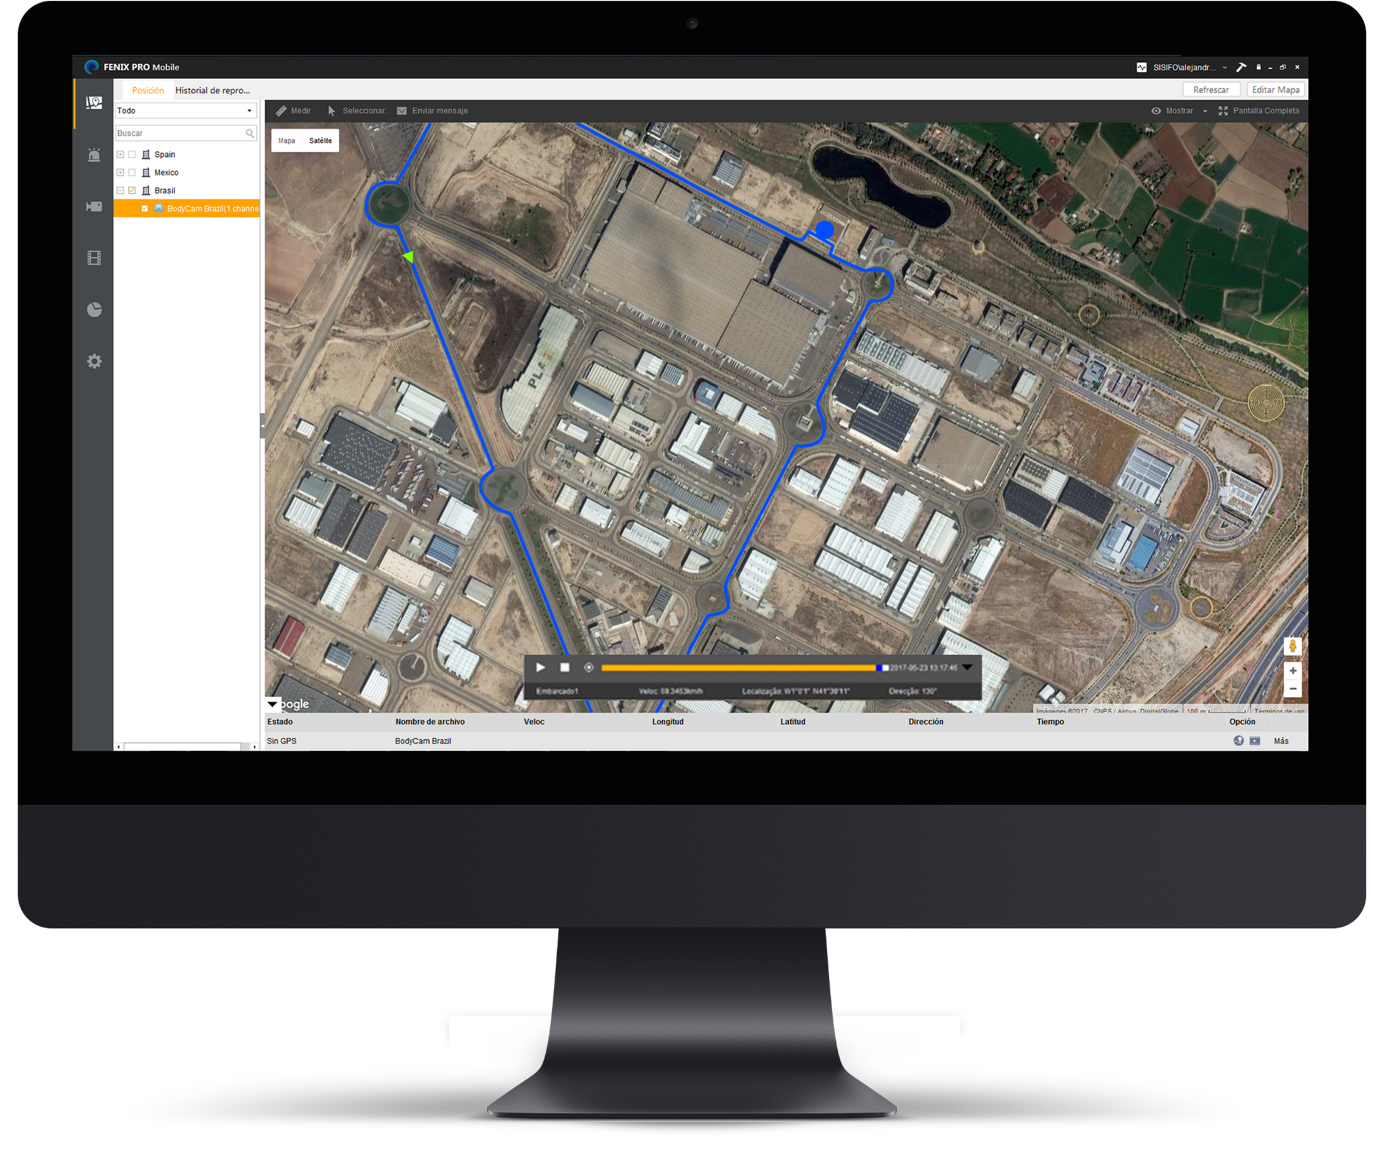1373x1154 pixels.
Task: Click the lock icon in title bar
Action: (1258, 67)
